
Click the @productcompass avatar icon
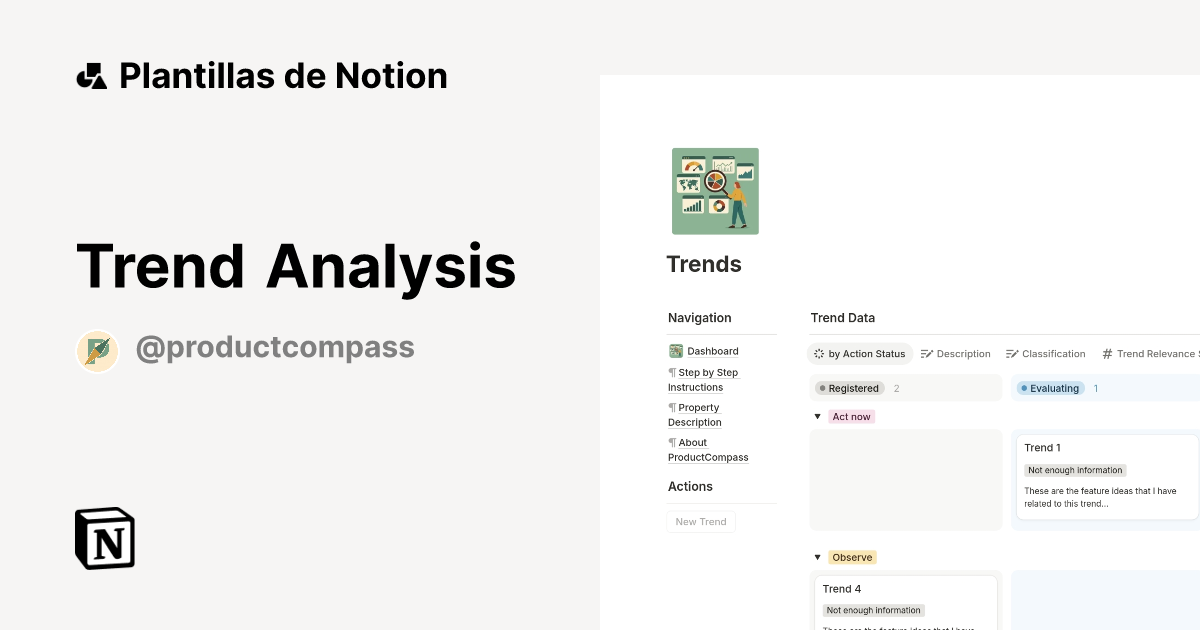coord(97,350)
